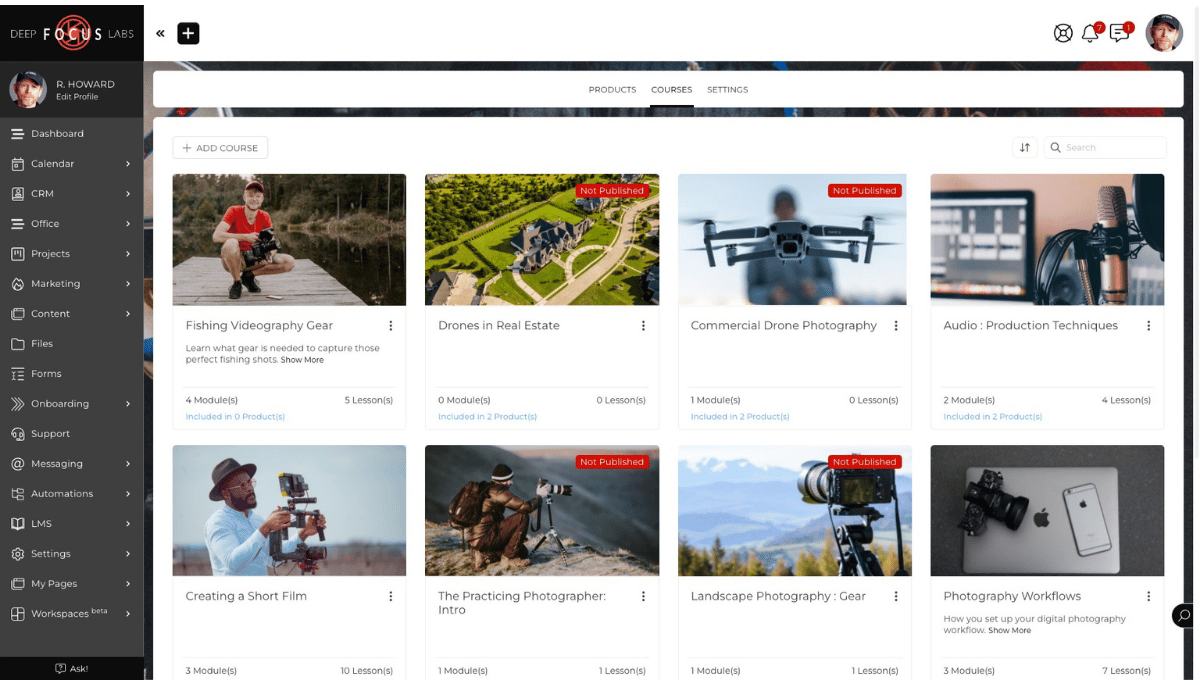
Task: Click the helm-shaped help icon in top bar
Action: tap(1063, 32)
